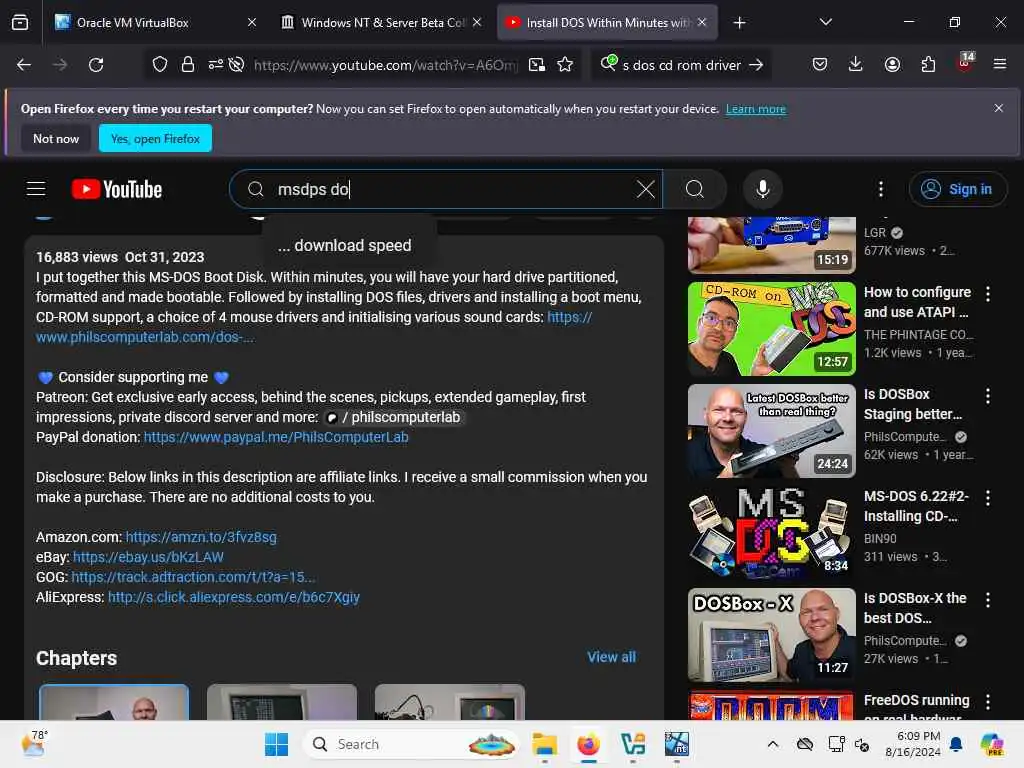Open options menu for MS-DOS 6.22#2 video
The image size is (1024, 768).
pyautogui.click(x=987, y=498)
